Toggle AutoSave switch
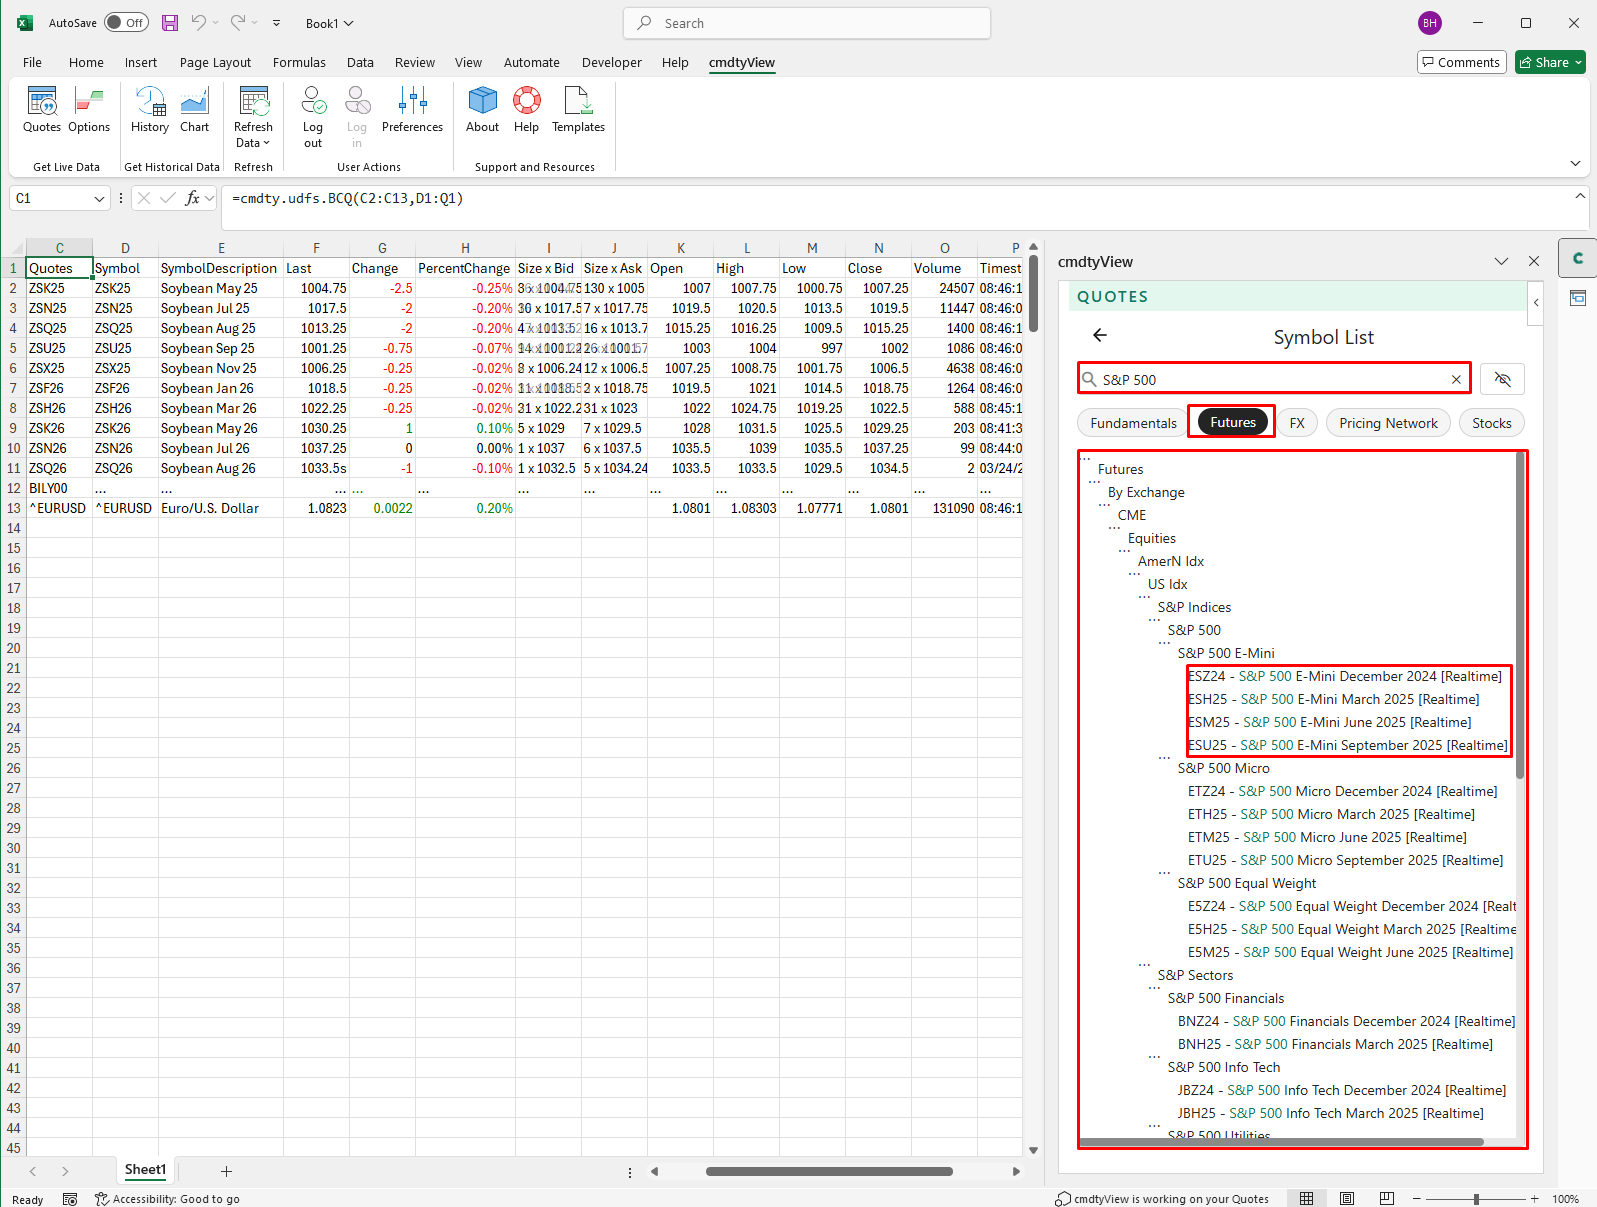Viewport: 1597px width, 1207px height. (x=127, y=23)
